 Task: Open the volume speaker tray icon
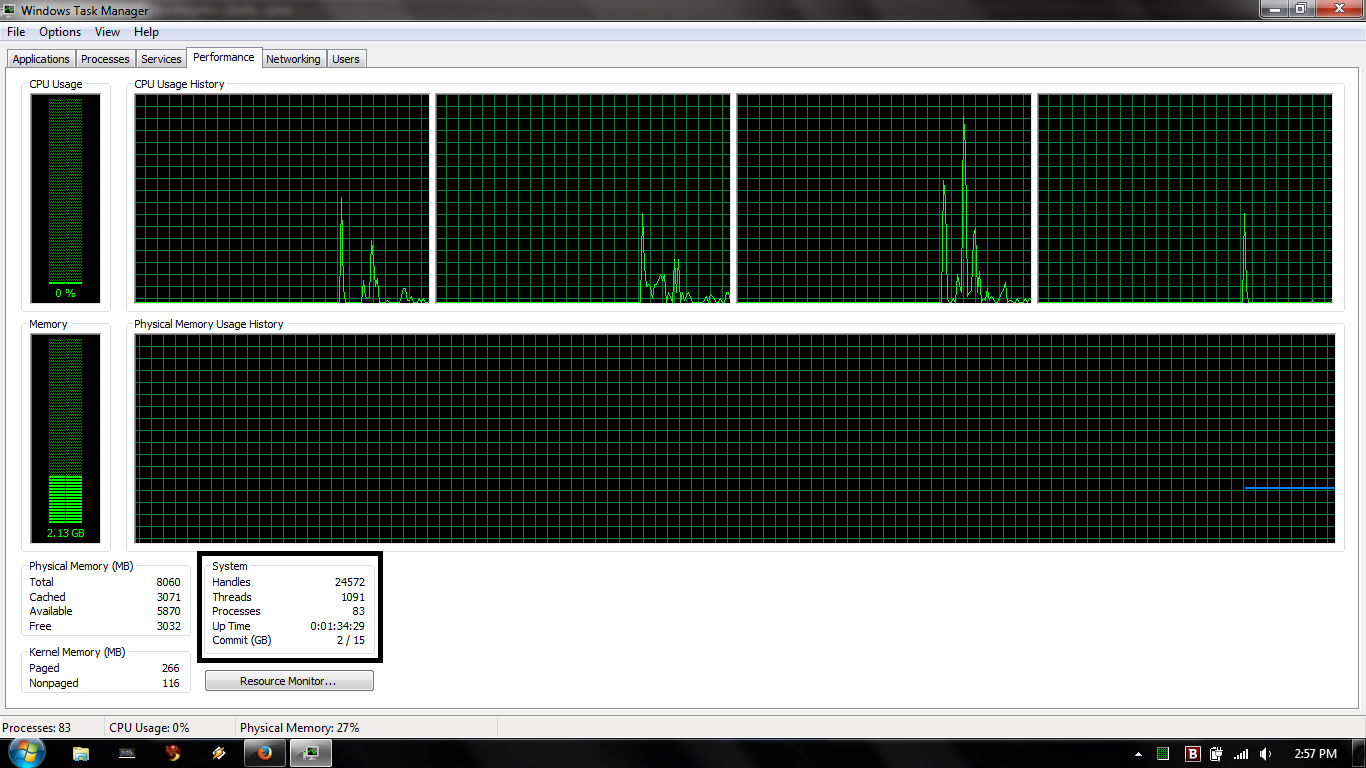point(1266,754)
